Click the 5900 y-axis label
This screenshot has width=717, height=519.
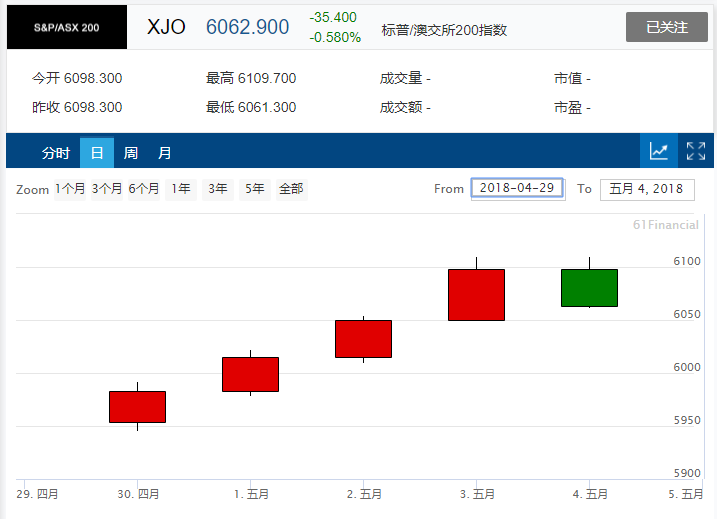(x=687, y=473)
